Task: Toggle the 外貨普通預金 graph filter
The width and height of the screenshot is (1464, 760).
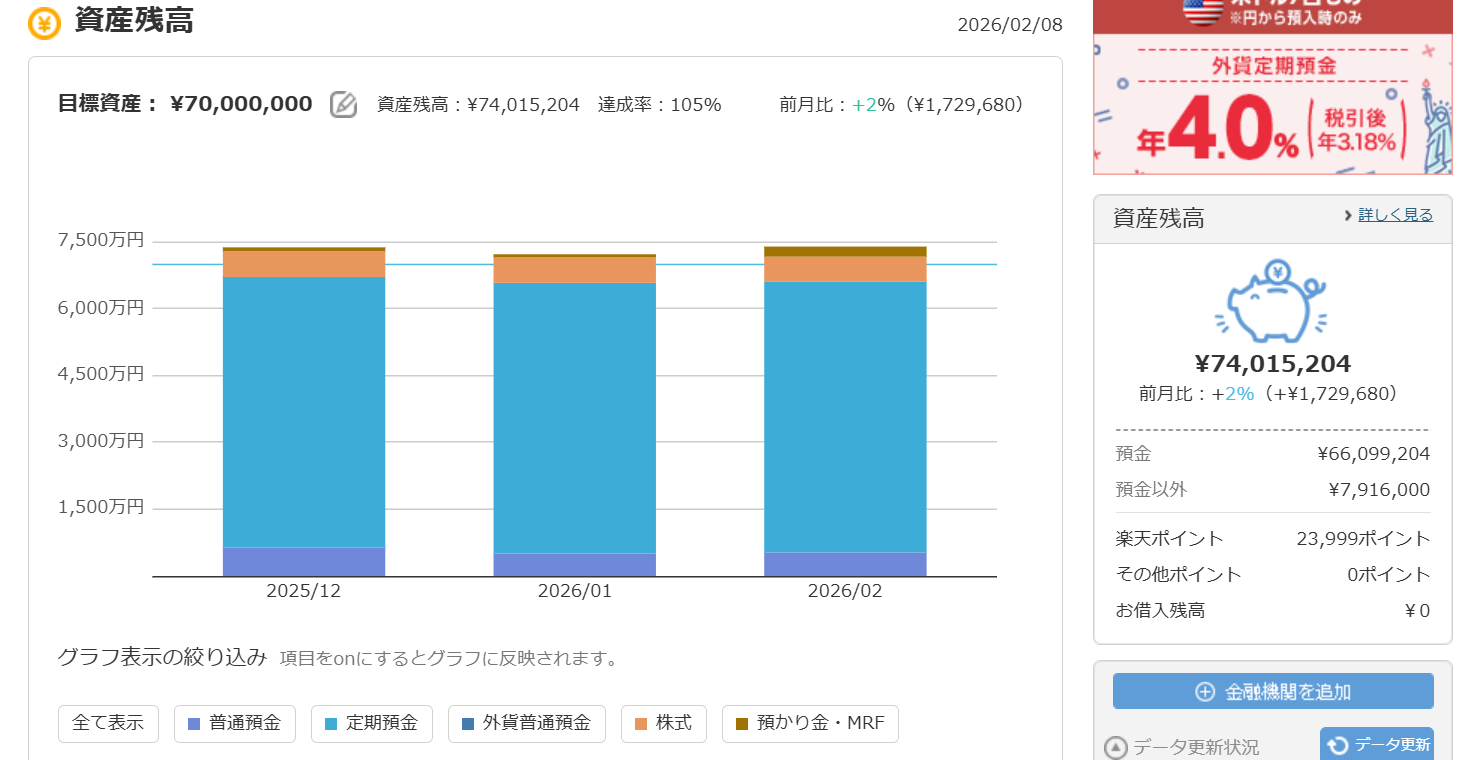Action: [526, 723]
